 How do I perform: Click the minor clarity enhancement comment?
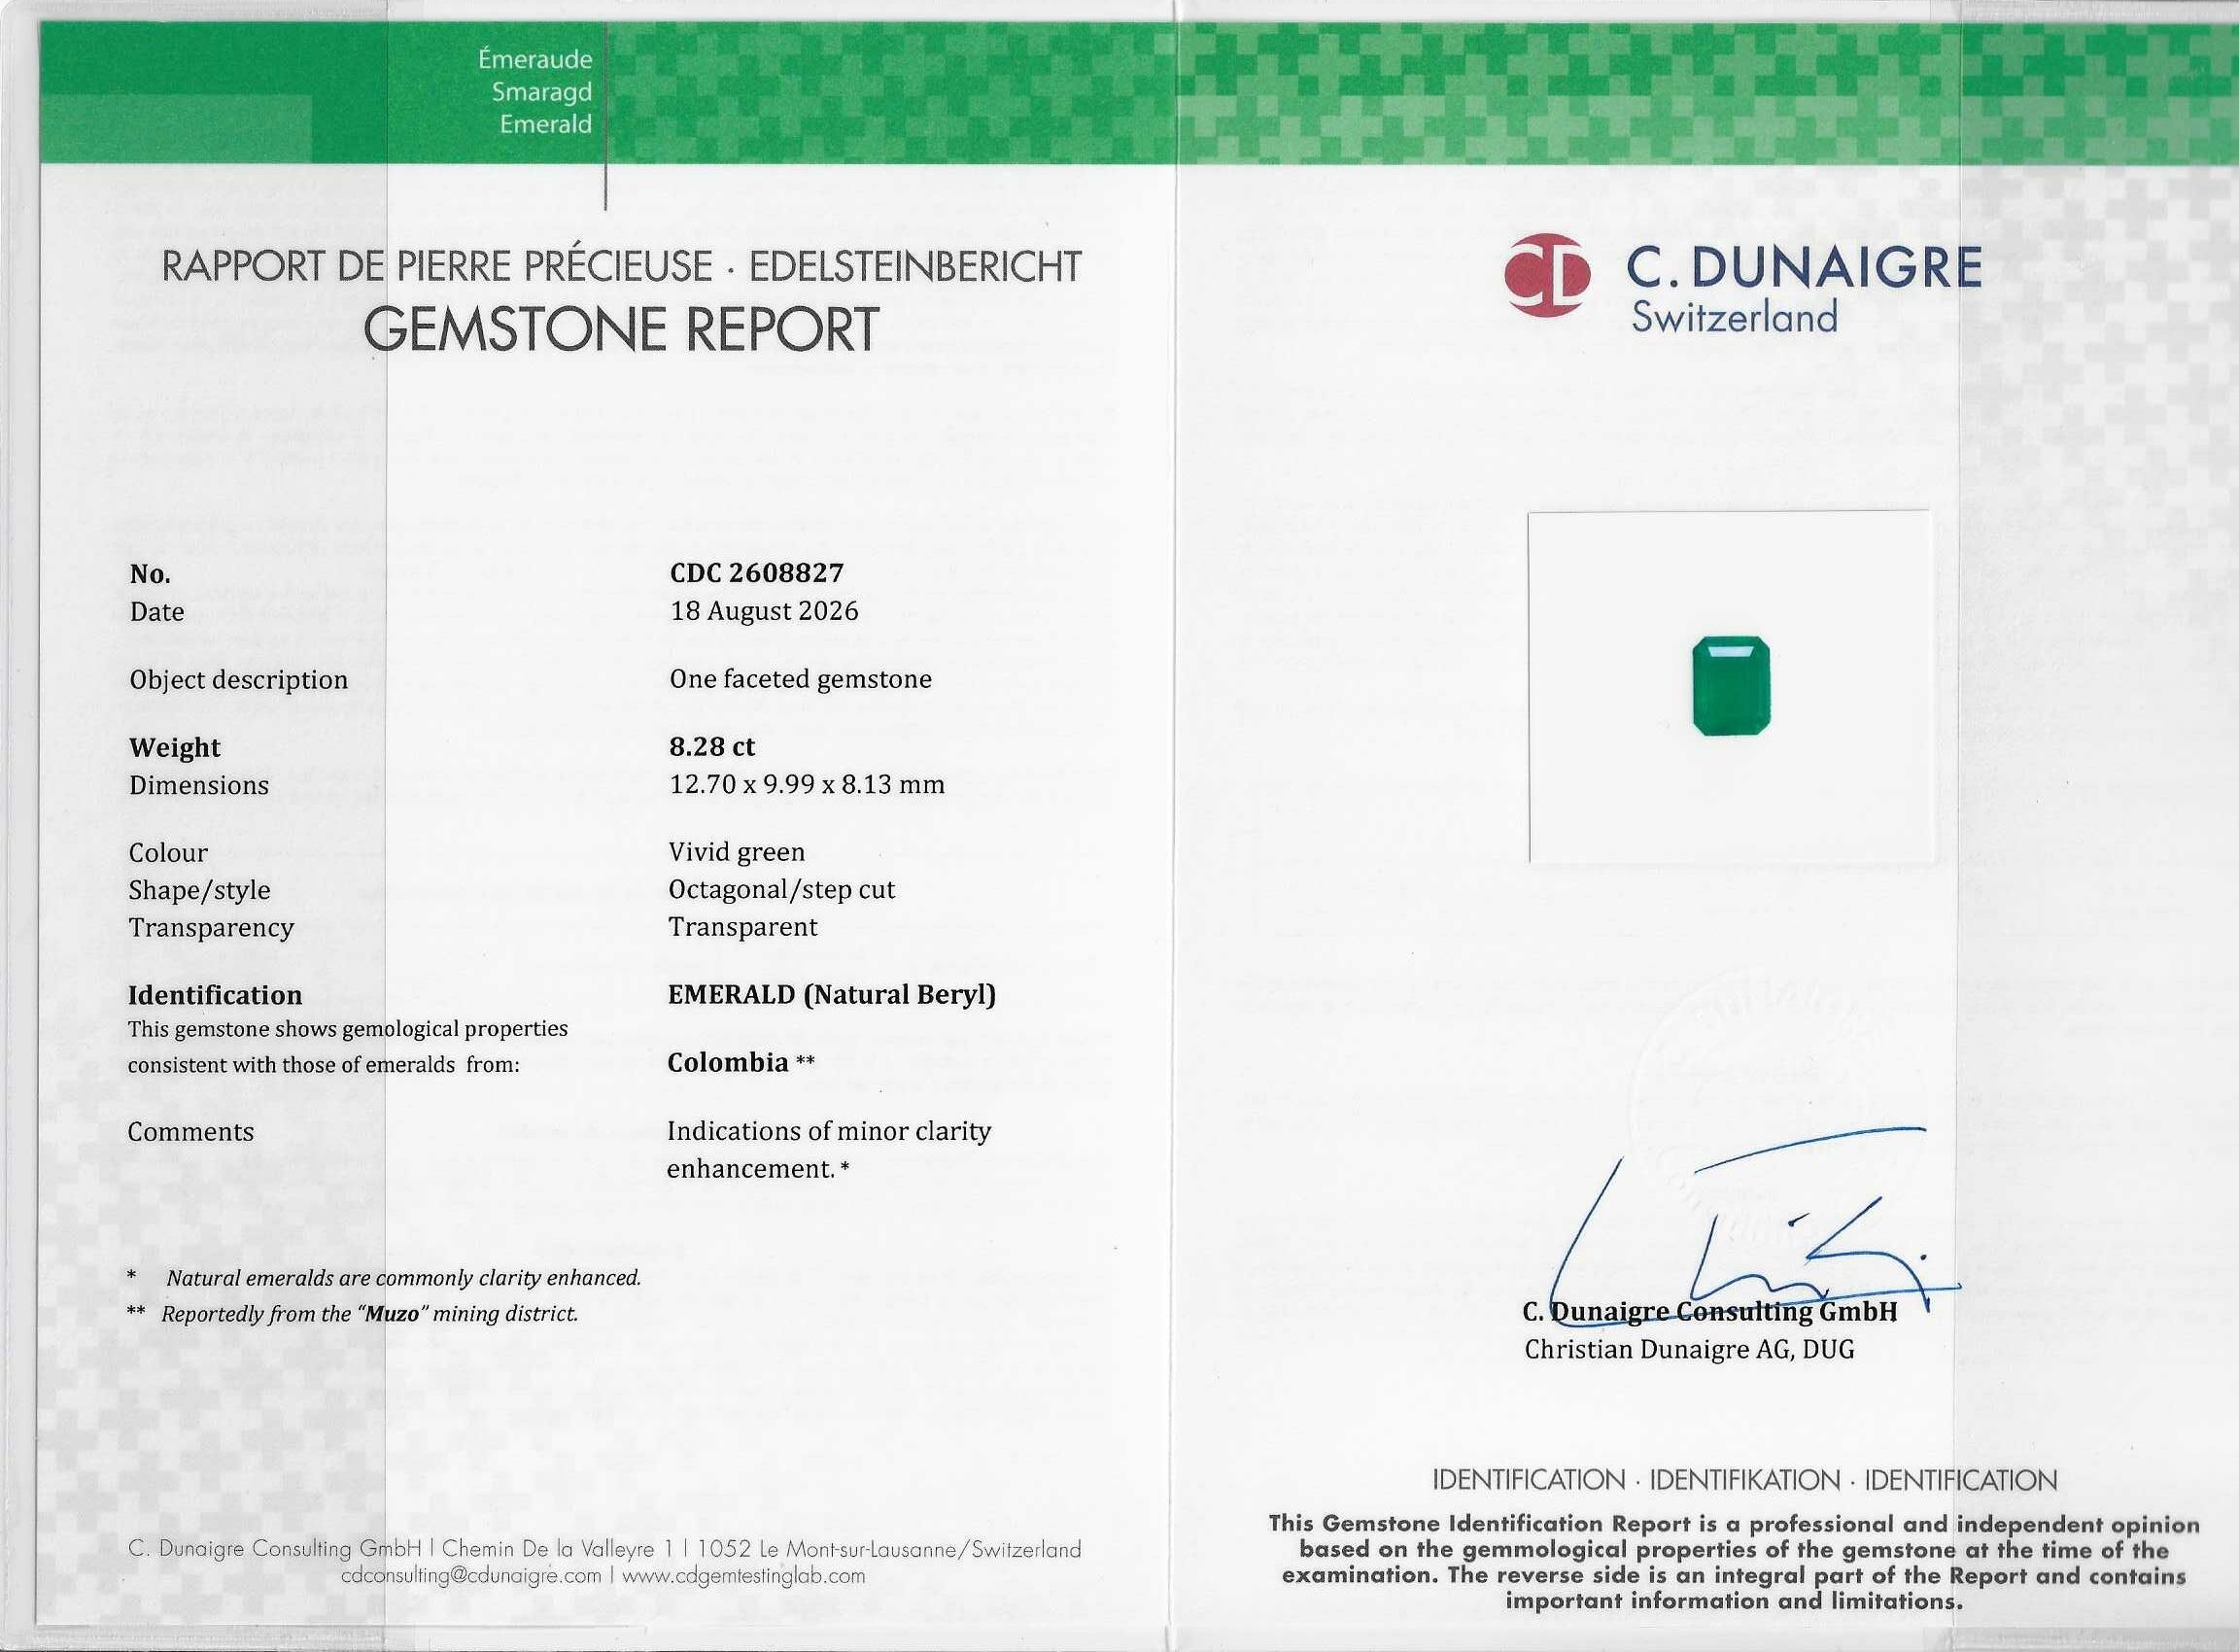pyautogui.click(x=829, y=1150)
